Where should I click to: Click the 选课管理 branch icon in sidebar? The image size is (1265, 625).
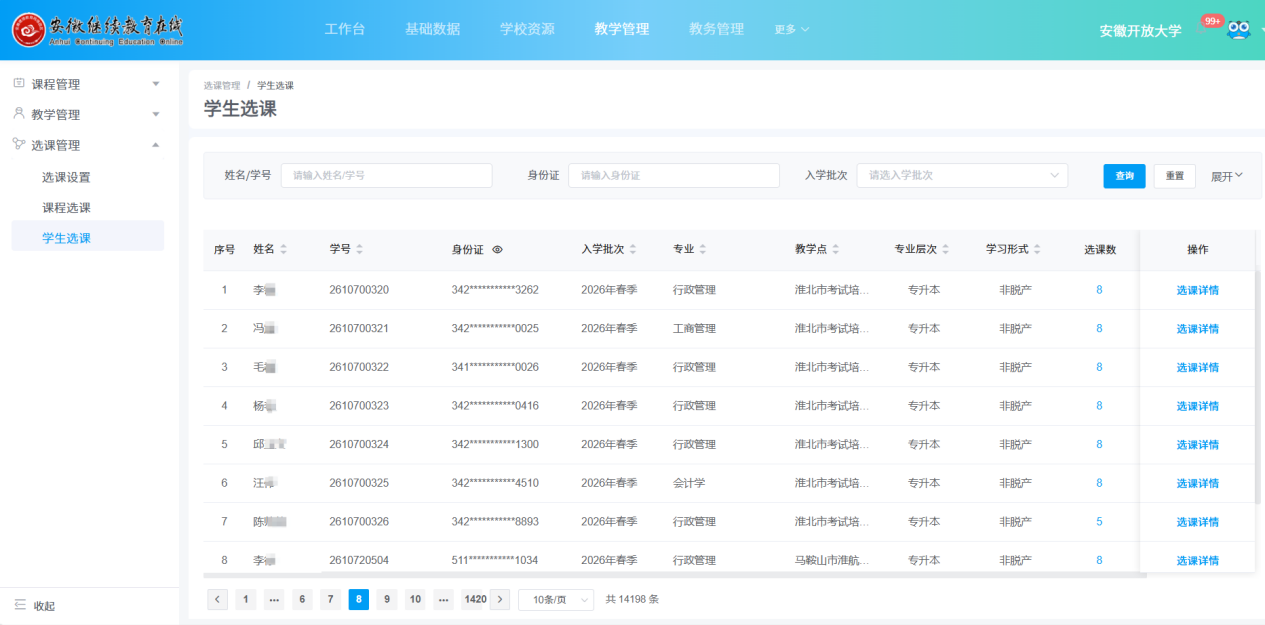pos(19,143)
